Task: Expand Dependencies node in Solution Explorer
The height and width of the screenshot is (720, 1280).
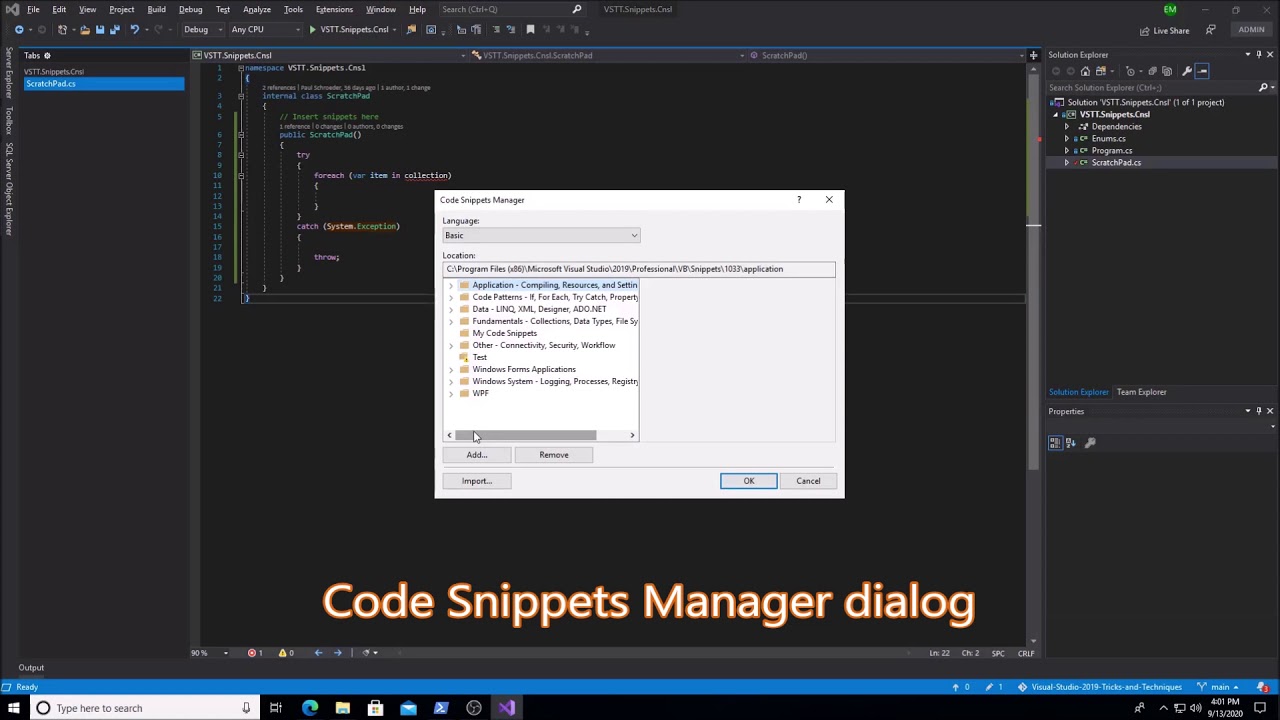Action: pyautogui.click(x=1066, y=127)
